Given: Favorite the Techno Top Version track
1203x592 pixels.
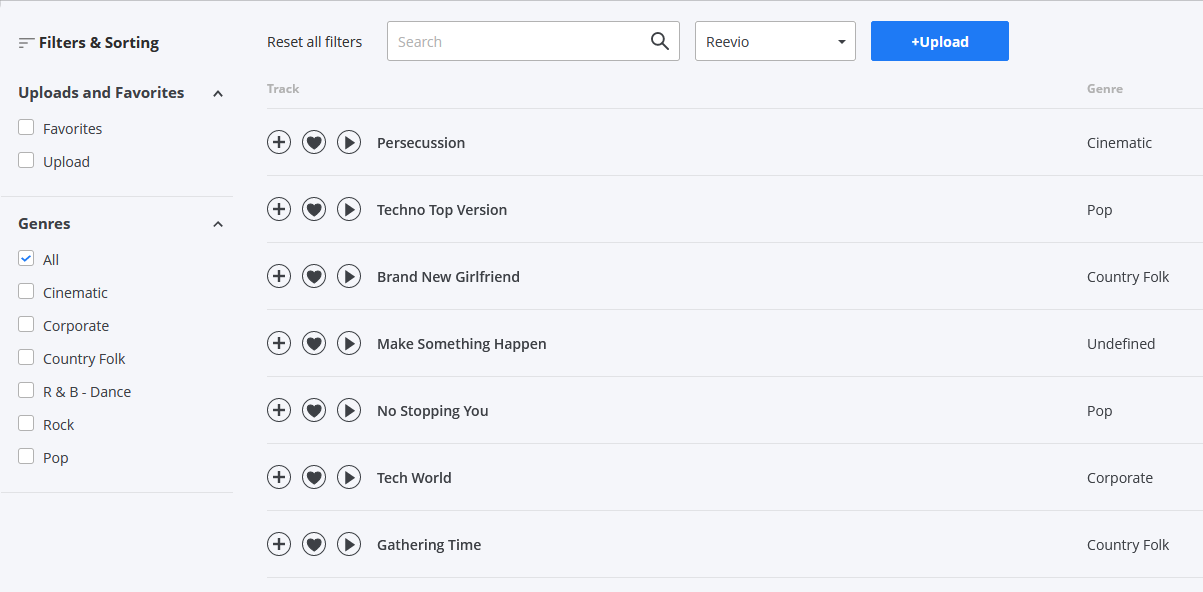Looking at the screenshot, I should tap(314, 210).
